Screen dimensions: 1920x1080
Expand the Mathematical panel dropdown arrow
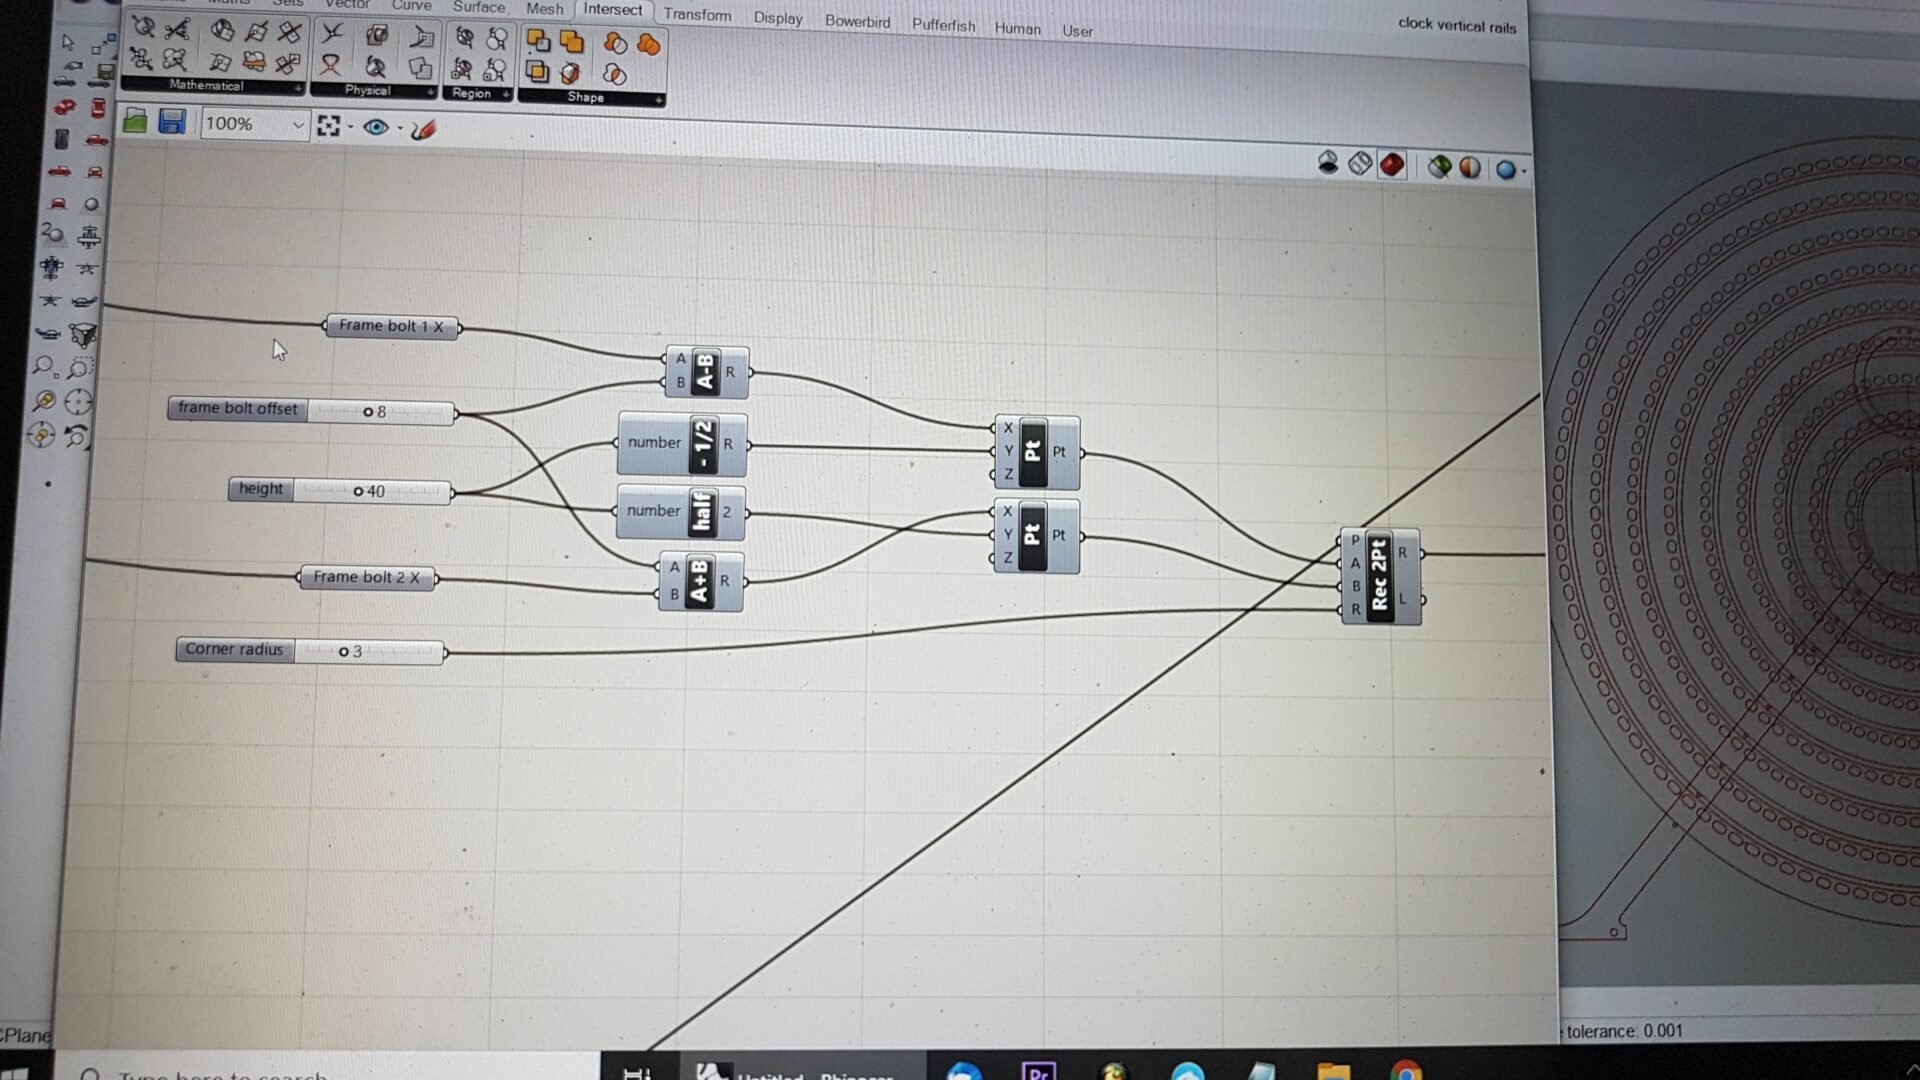point(299,88)
